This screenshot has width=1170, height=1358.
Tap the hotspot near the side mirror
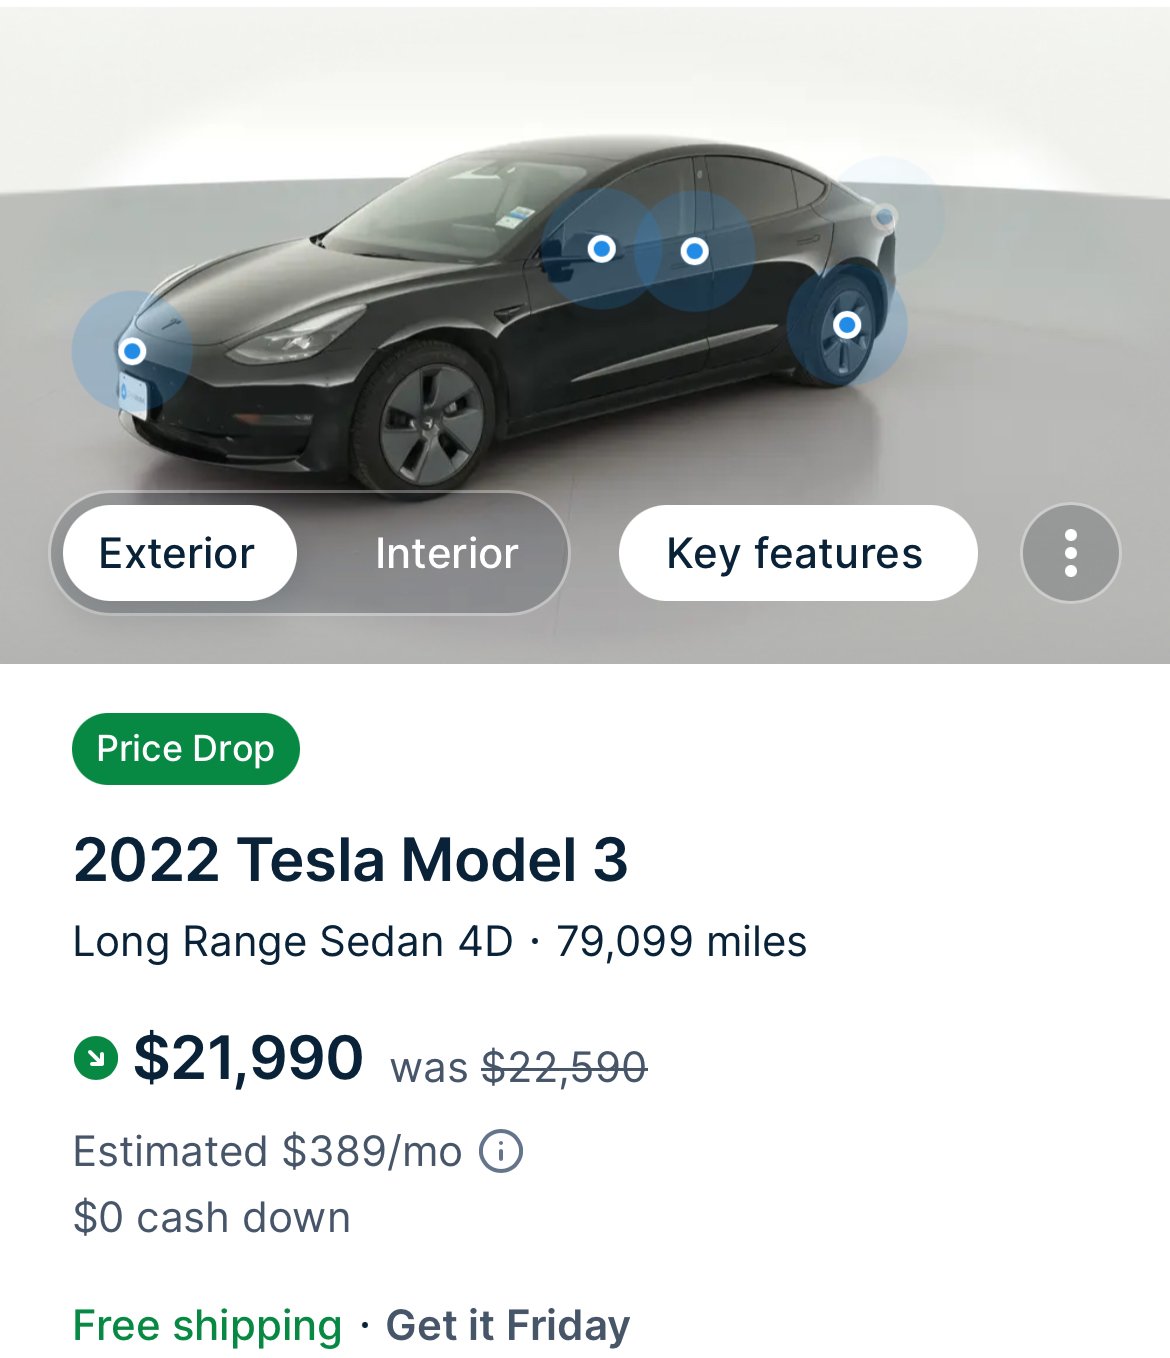601,248
